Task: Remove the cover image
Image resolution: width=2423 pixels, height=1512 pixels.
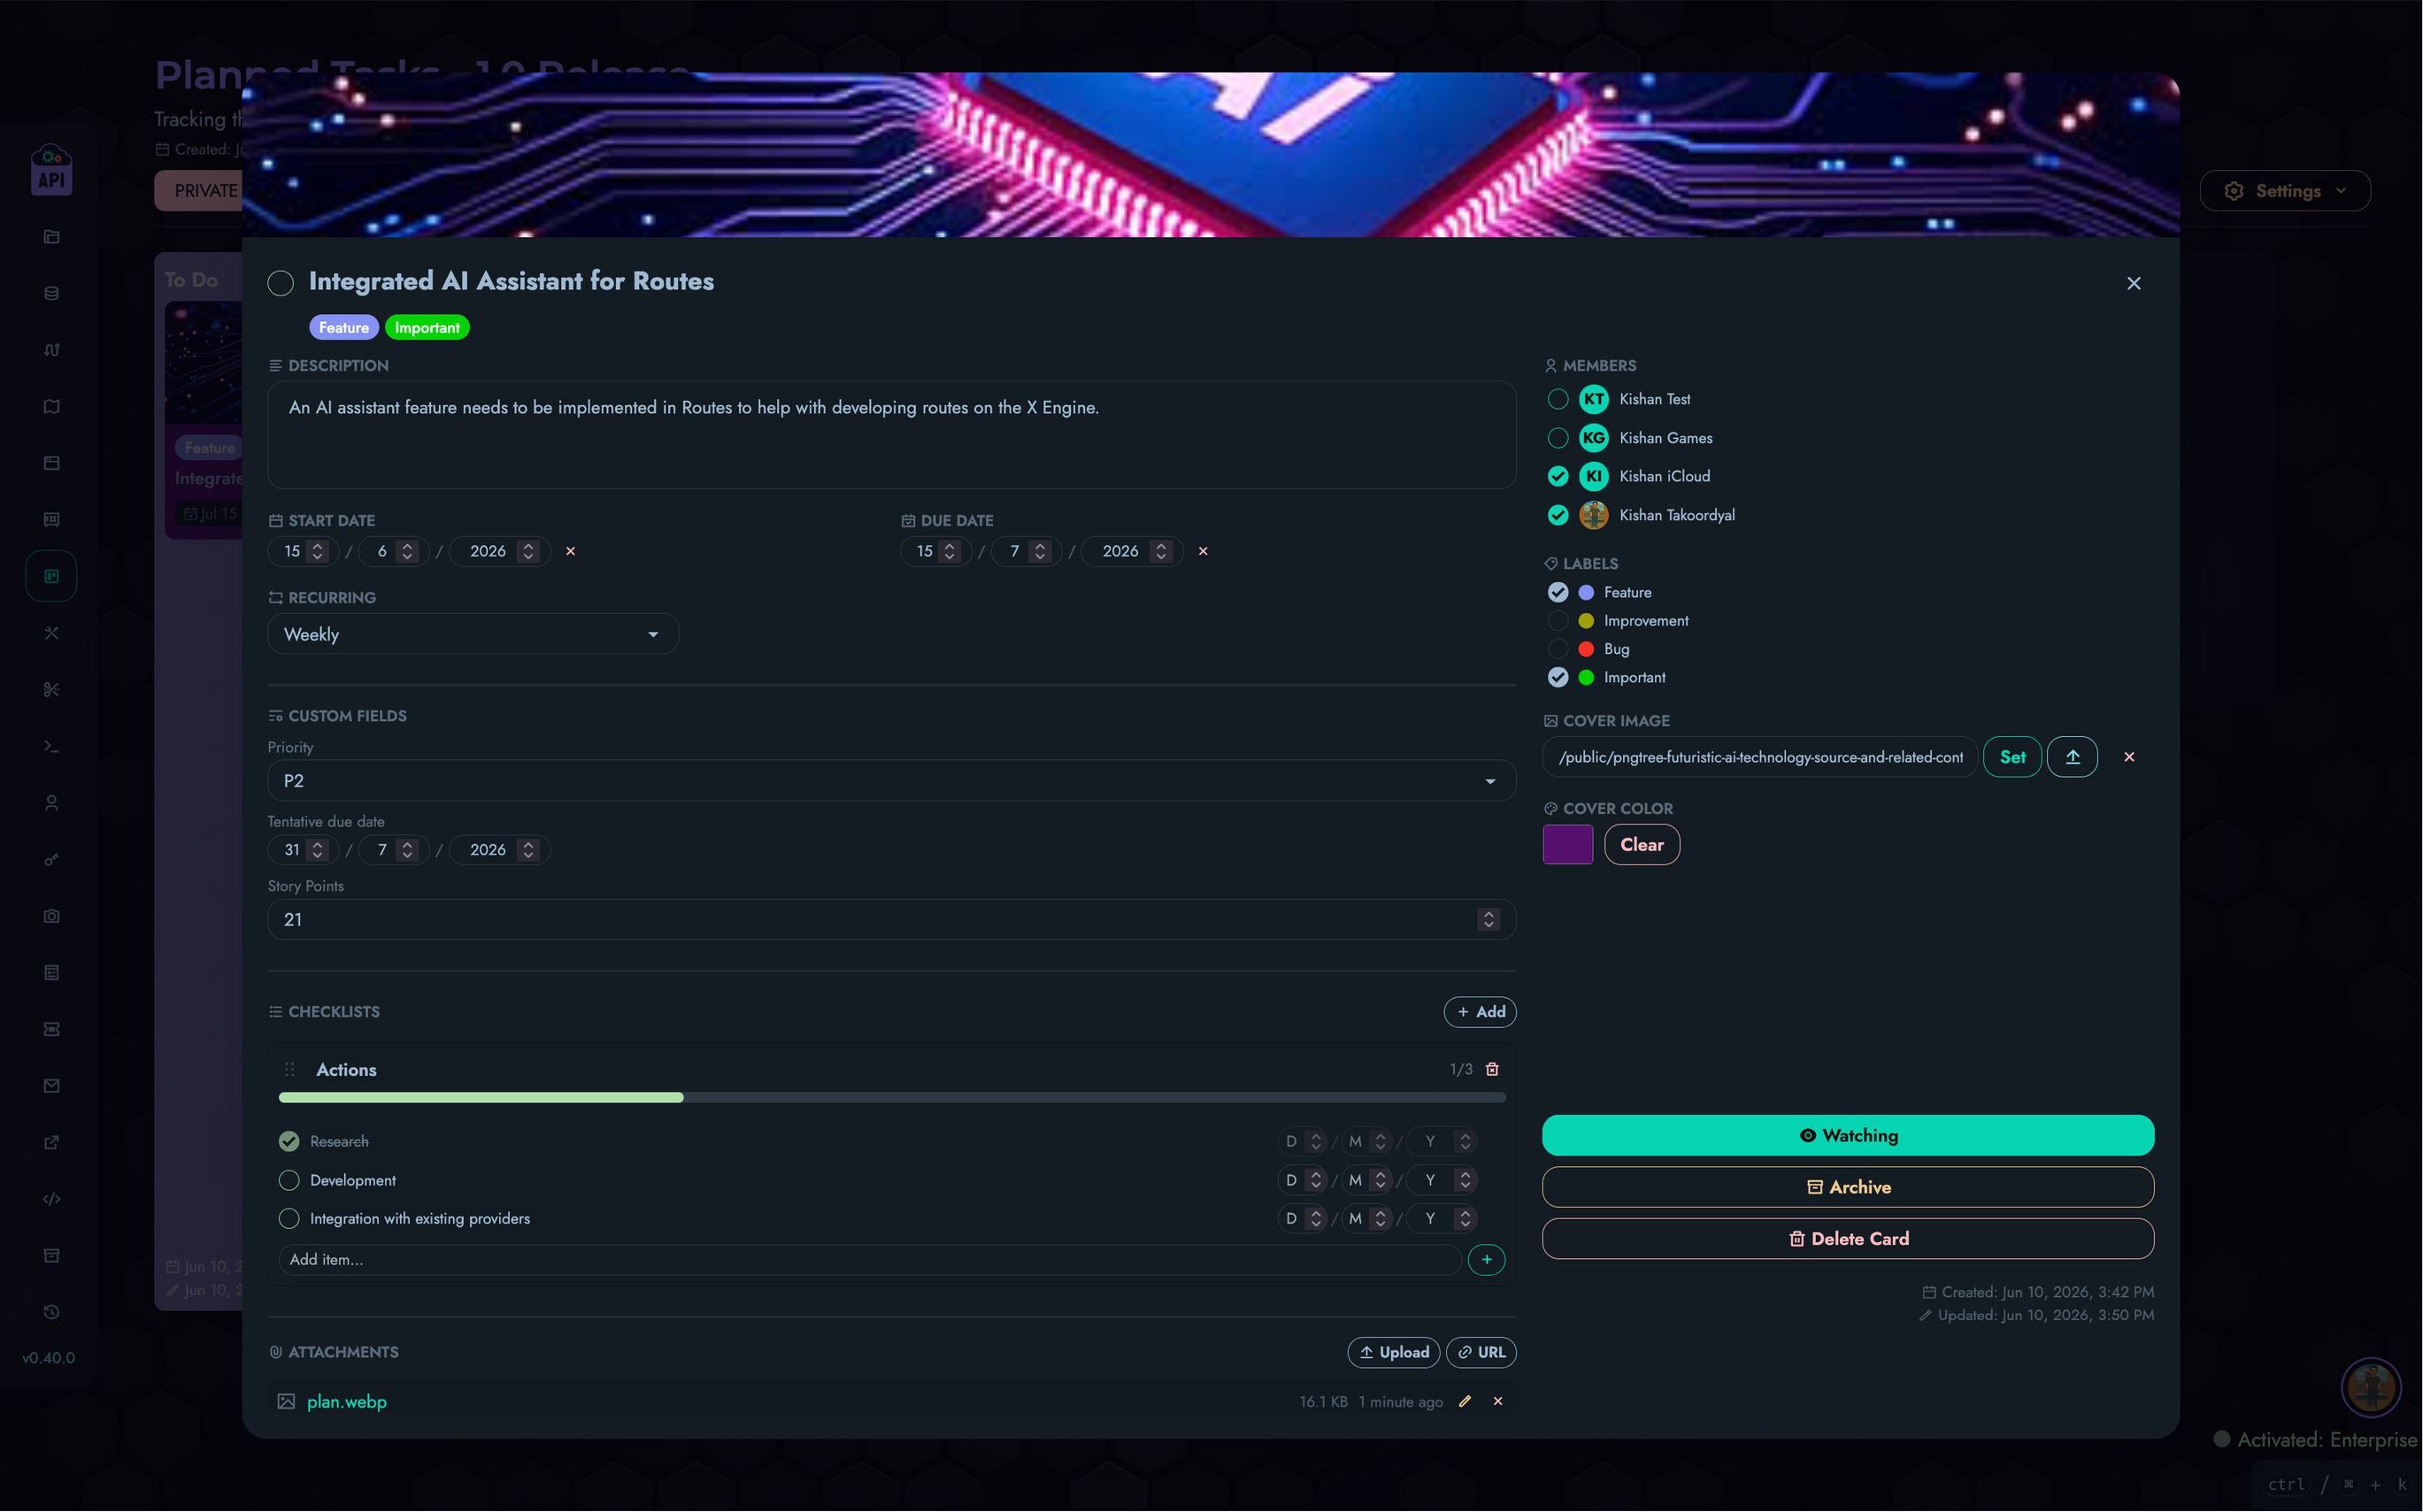Action: (2129, 757)
